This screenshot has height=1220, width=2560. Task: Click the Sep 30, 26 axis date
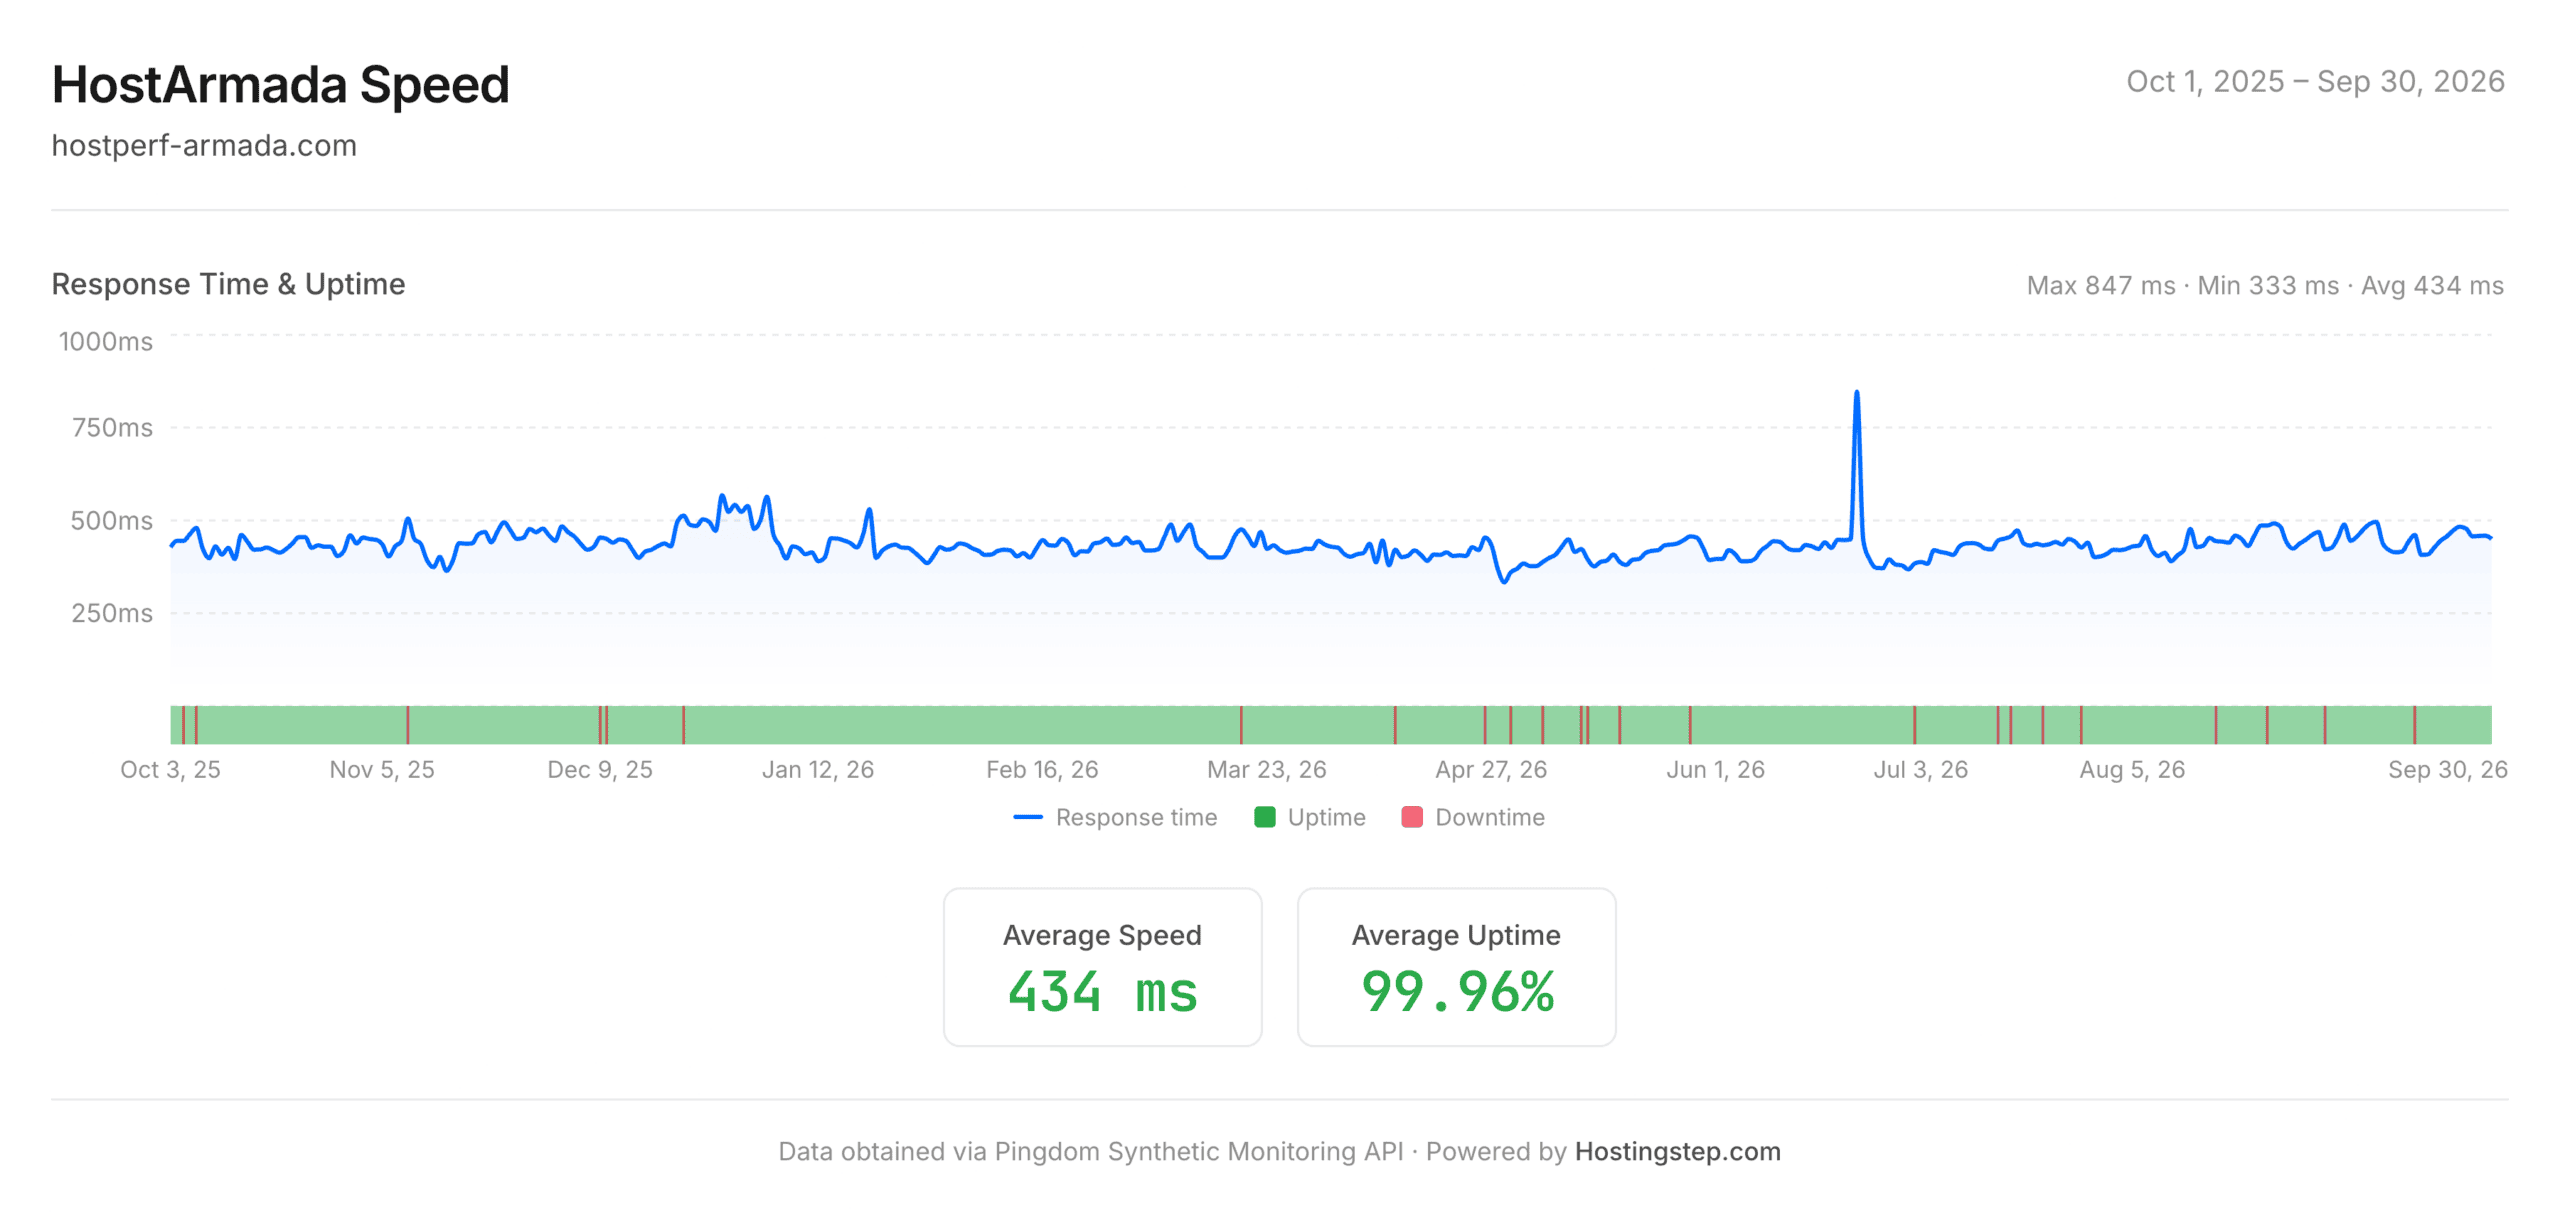point(2447,769)
